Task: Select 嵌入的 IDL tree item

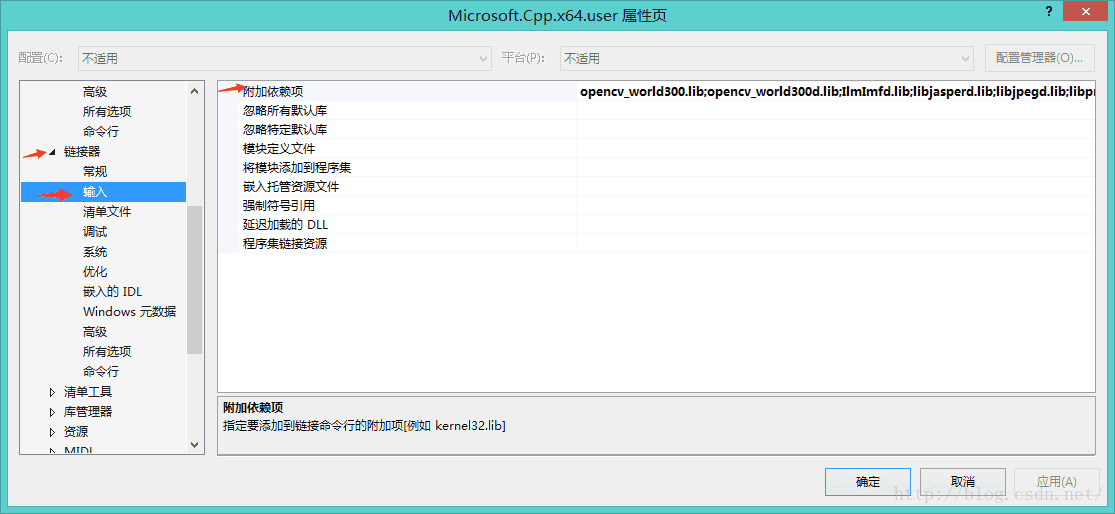Action: tap(112, 291)
